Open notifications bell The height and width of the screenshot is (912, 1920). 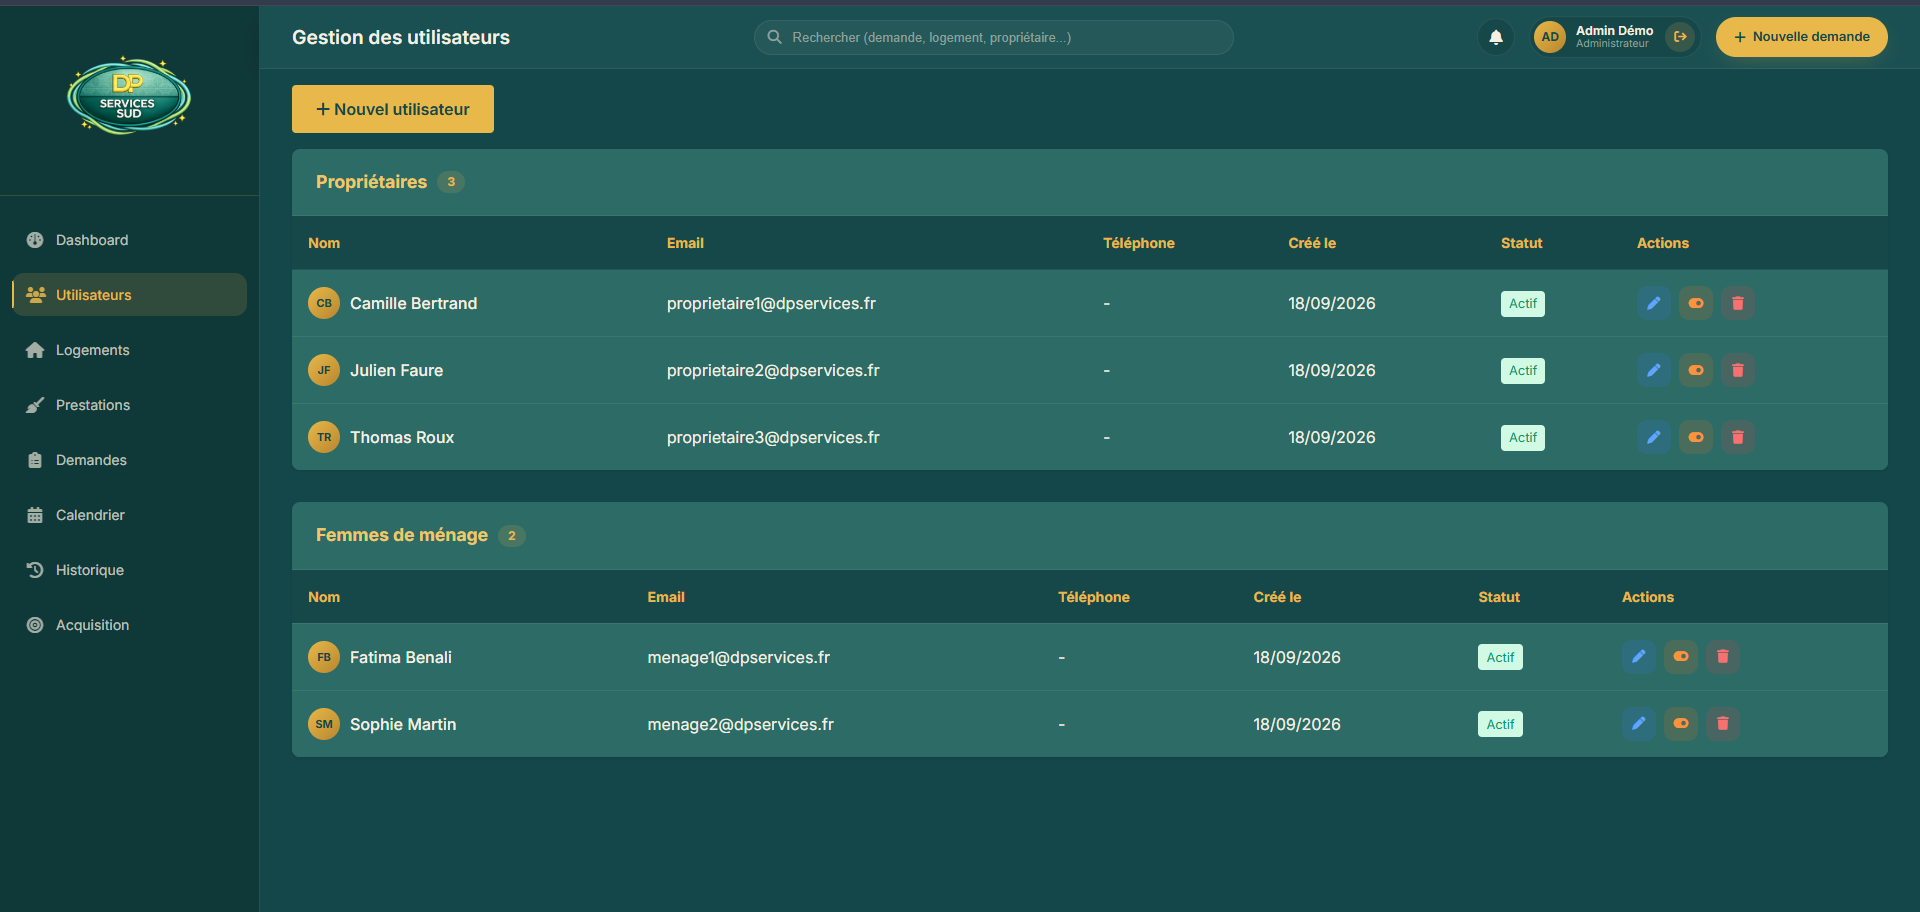(x=1496, y=37)
